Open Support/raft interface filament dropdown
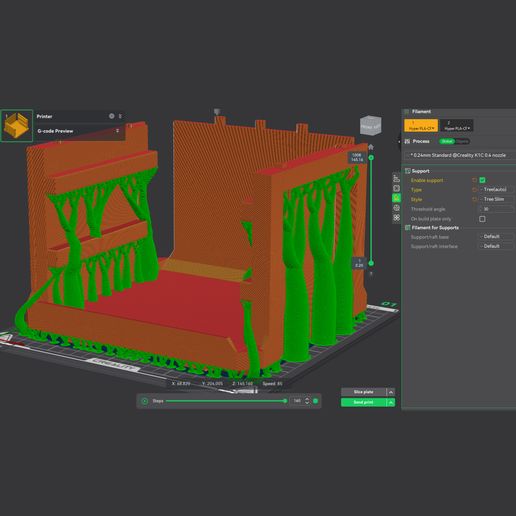This screenshot has height=516, width=516. [x=497, y=246]
